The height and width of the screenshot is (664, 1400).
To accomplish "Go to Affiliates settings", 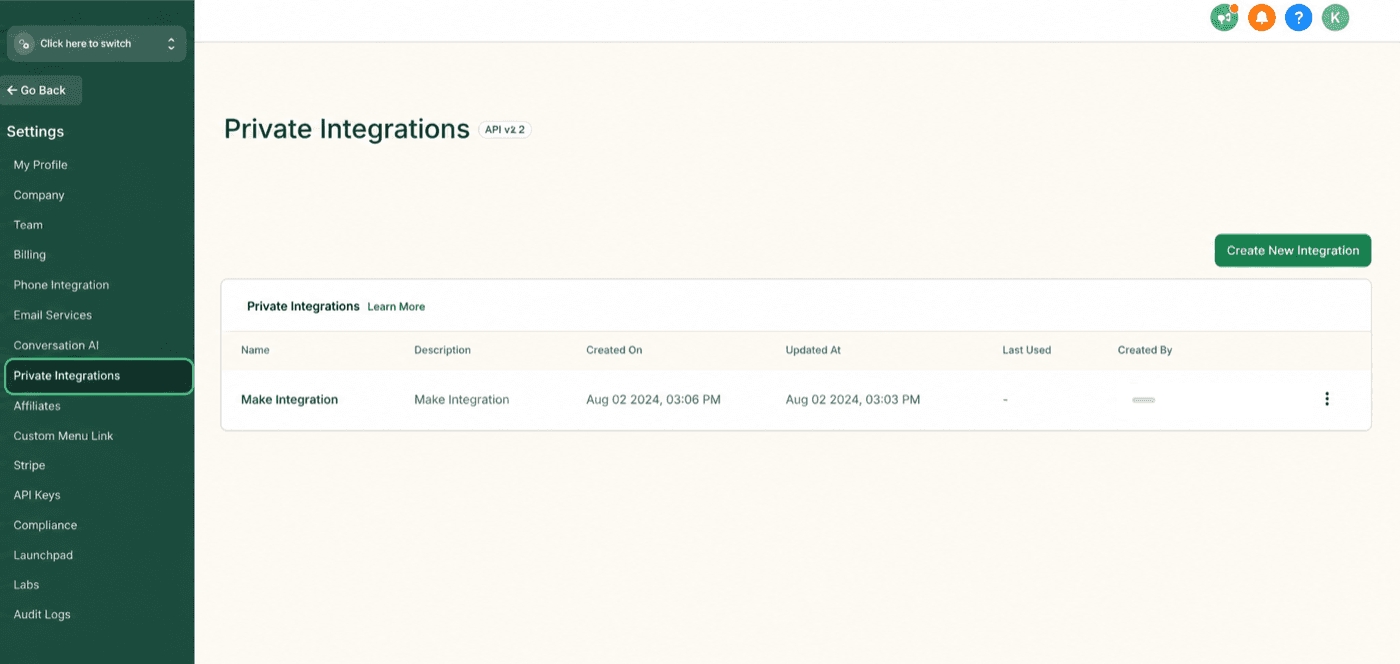I will 37,406.
